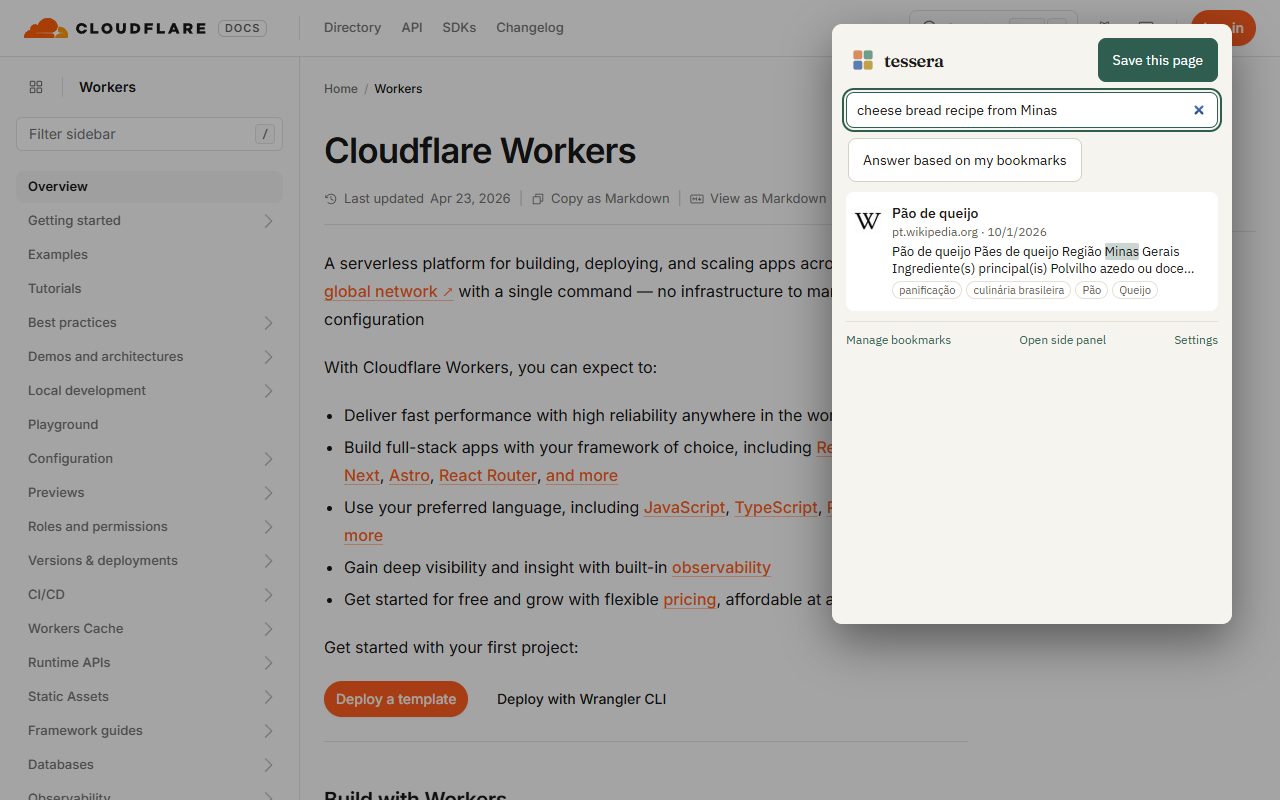The image size is (1280, 800).
Task: Click View as Markdown icon
Action: click(697, 199)
